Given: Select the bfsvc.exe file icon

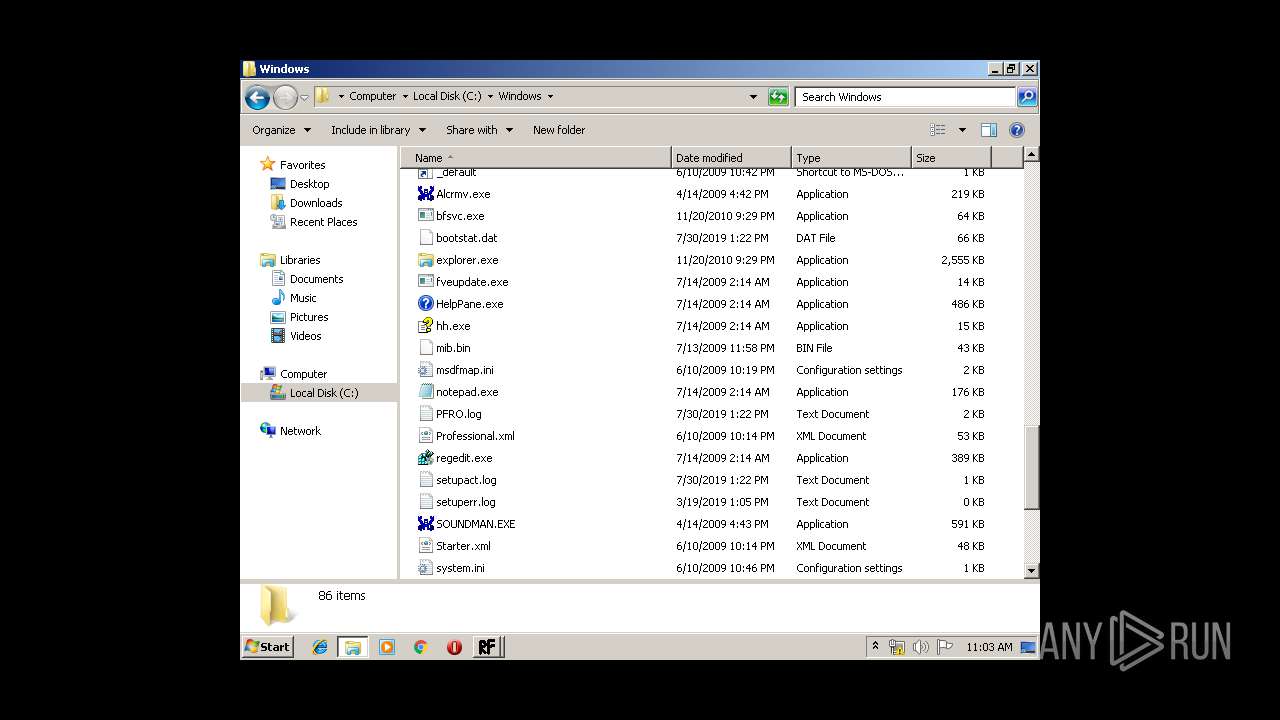Looking at the screenshot, I should (x=426, y=216).
